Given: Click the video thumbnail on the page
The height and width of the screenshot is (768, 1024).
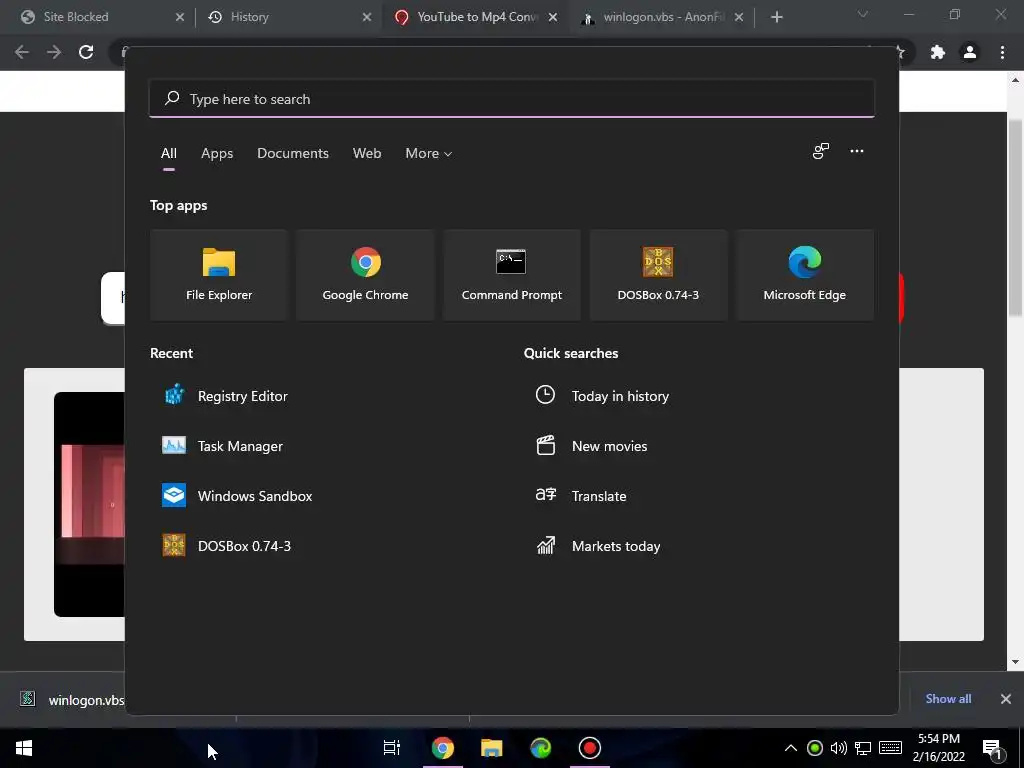Looking at the screenshot, I should 89,504.
